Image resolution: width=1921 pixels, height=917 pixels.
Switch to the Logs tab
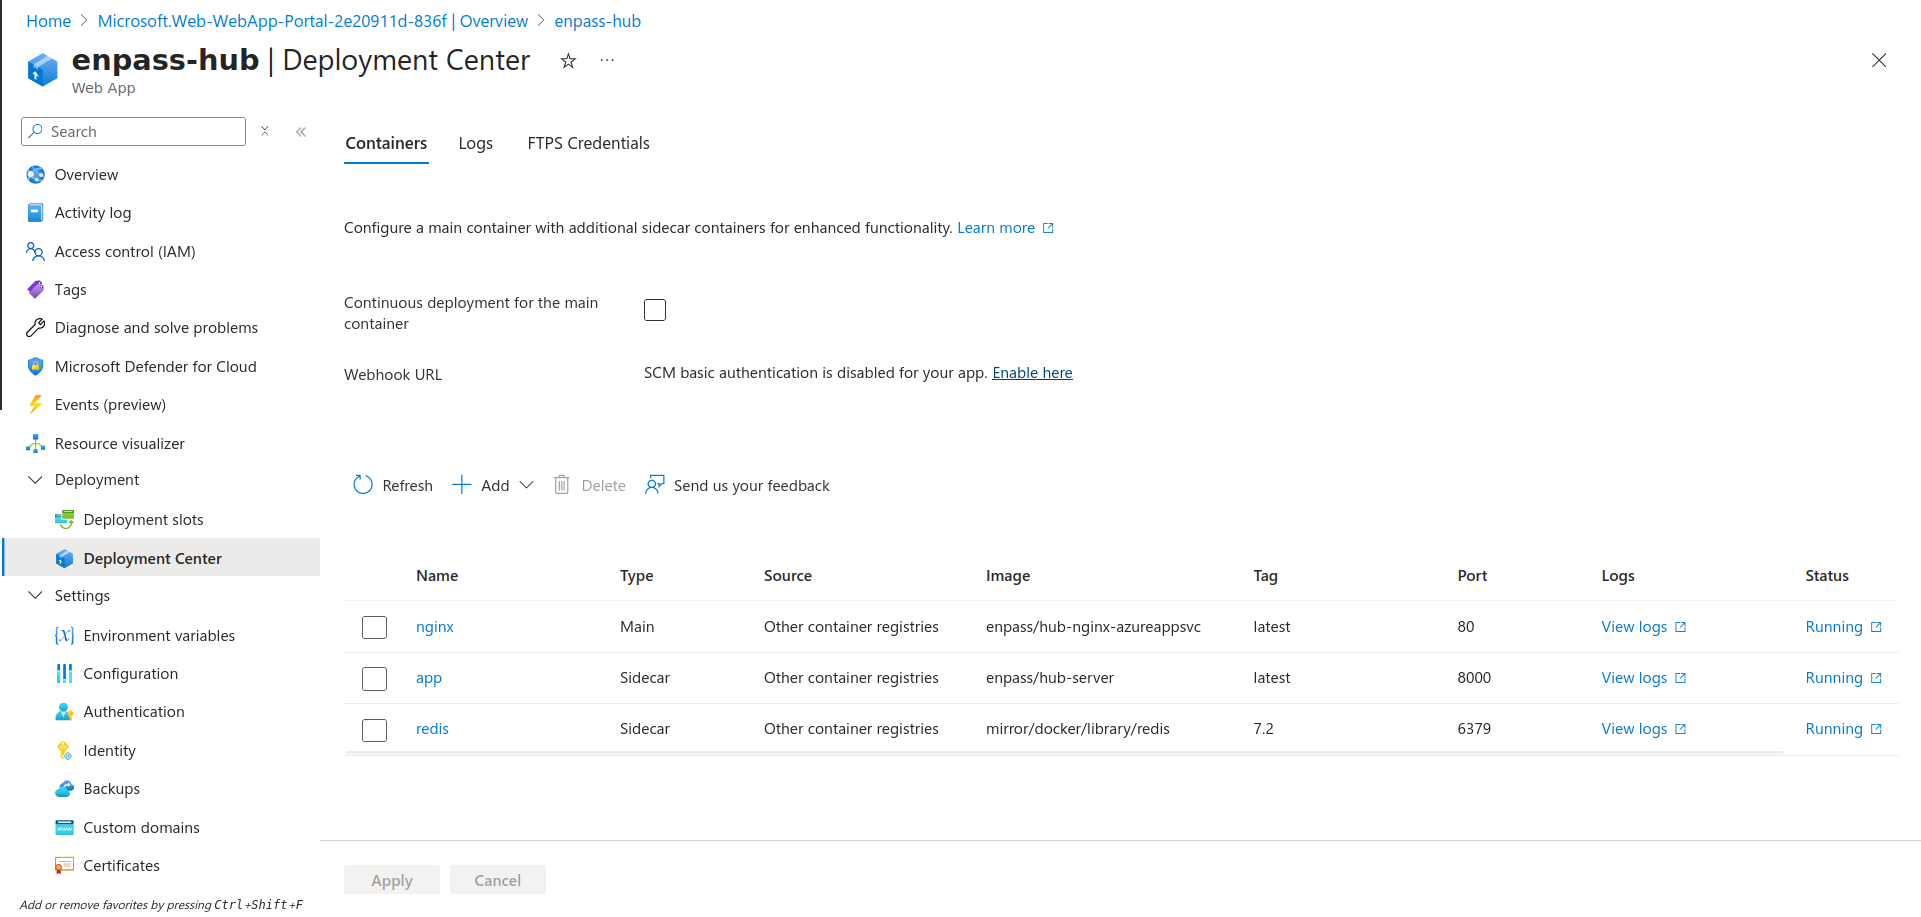[x=476, y=143]
